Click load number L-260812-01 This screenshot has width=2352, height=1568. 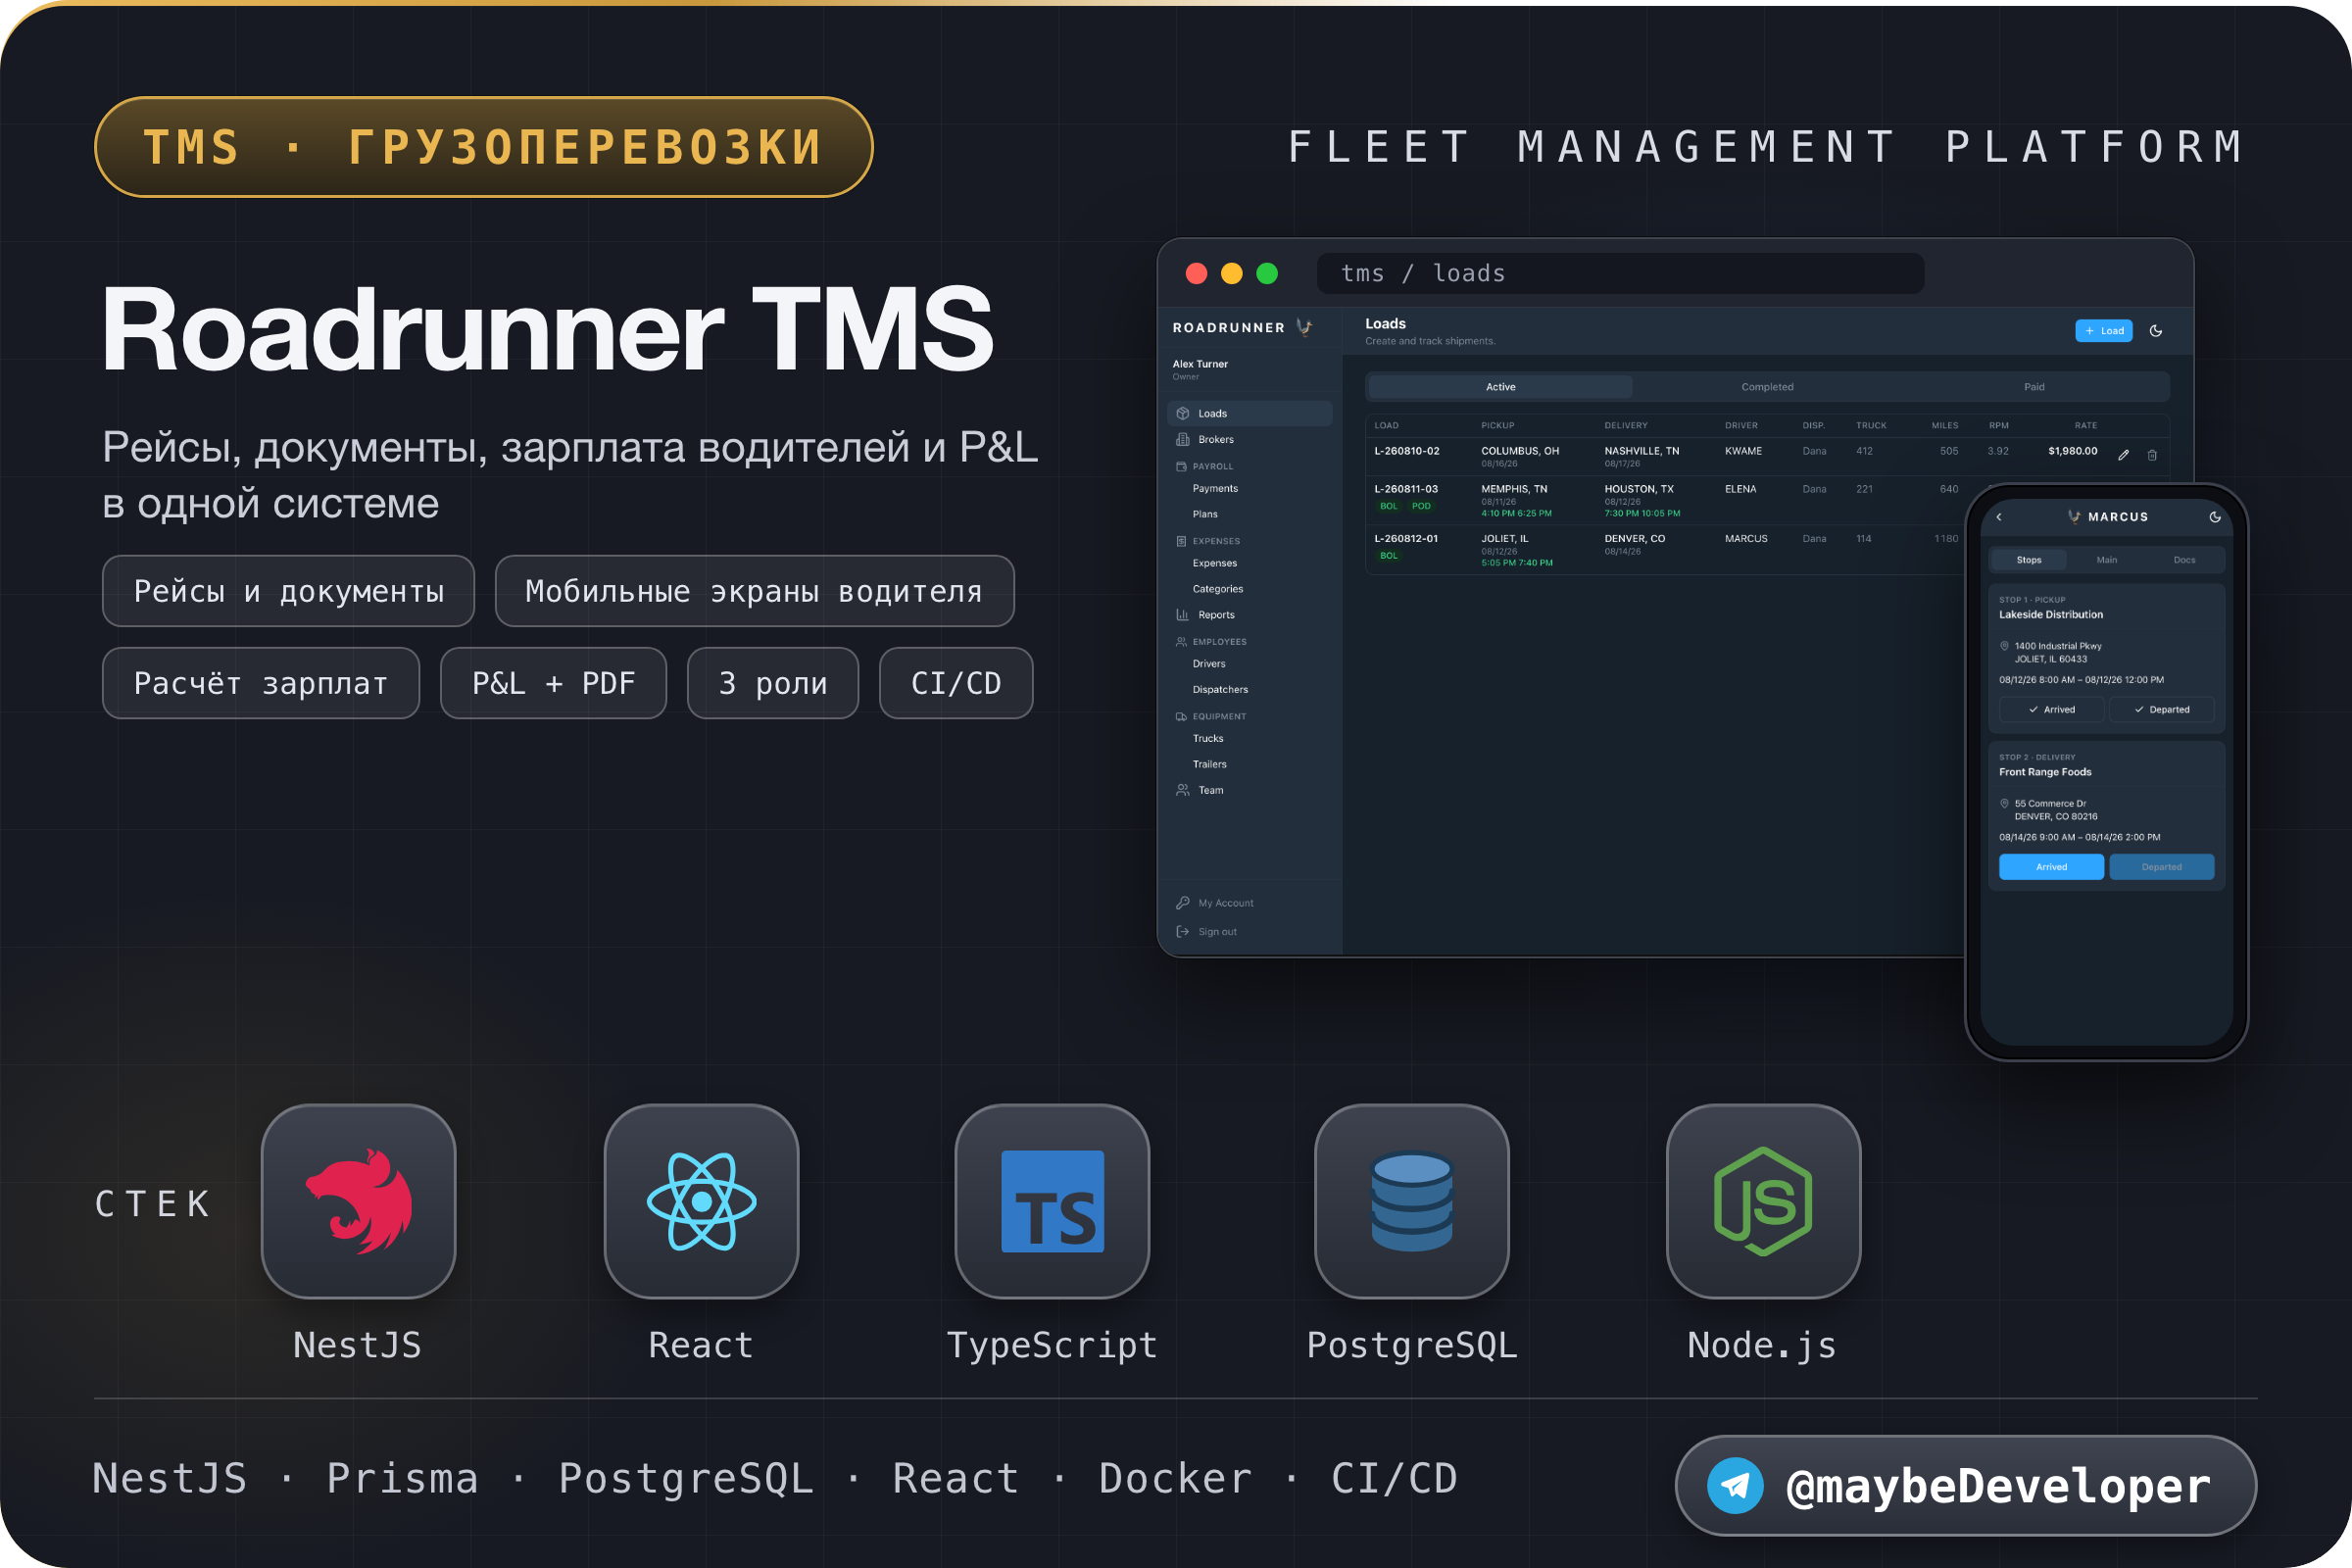pyautogui.click(x=1406, y=539)
